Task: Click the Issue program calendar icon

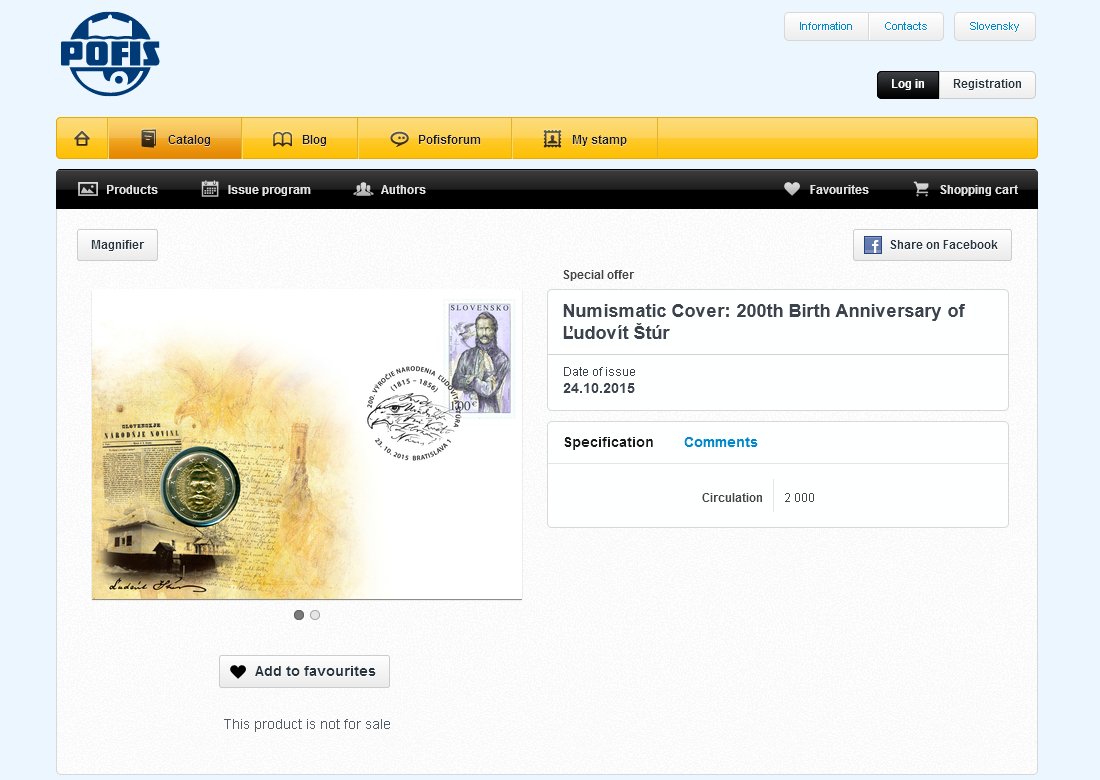Action: point(210,188)
